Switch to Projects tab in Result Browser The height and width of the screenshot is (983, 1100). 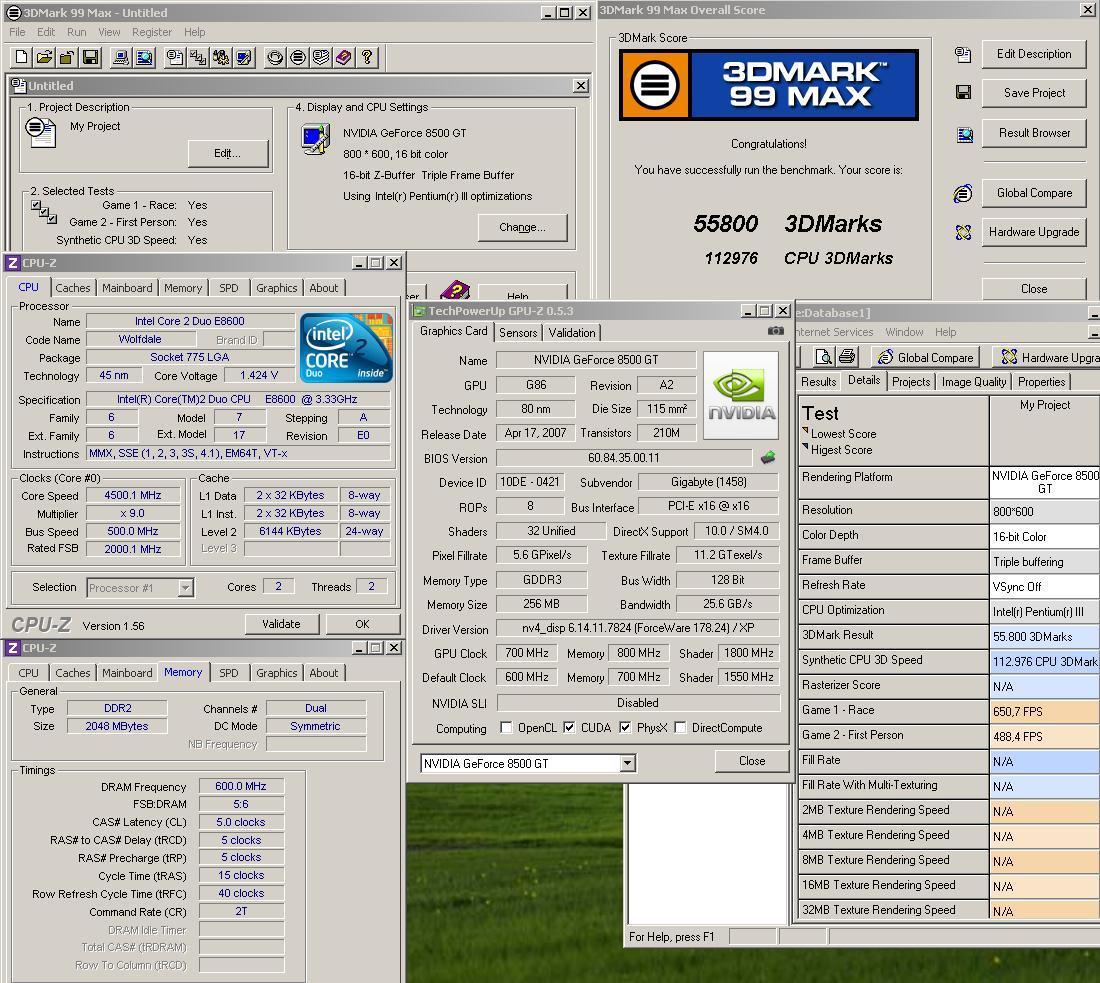911,382
